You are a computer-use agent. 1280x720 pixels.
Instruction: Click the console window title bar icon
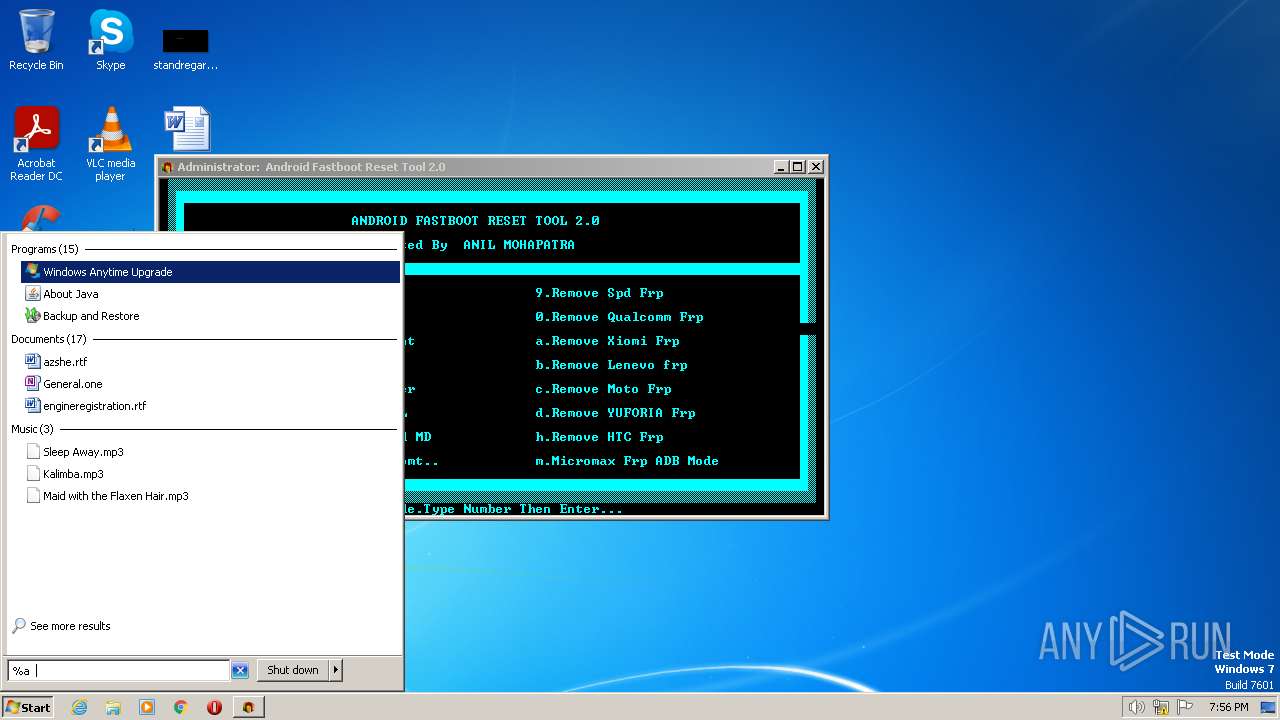(168, 167)
